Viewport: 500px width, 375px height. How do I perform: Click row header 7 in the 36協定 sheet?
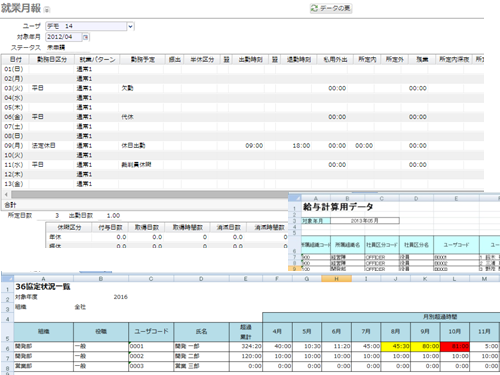pos(7,357)
